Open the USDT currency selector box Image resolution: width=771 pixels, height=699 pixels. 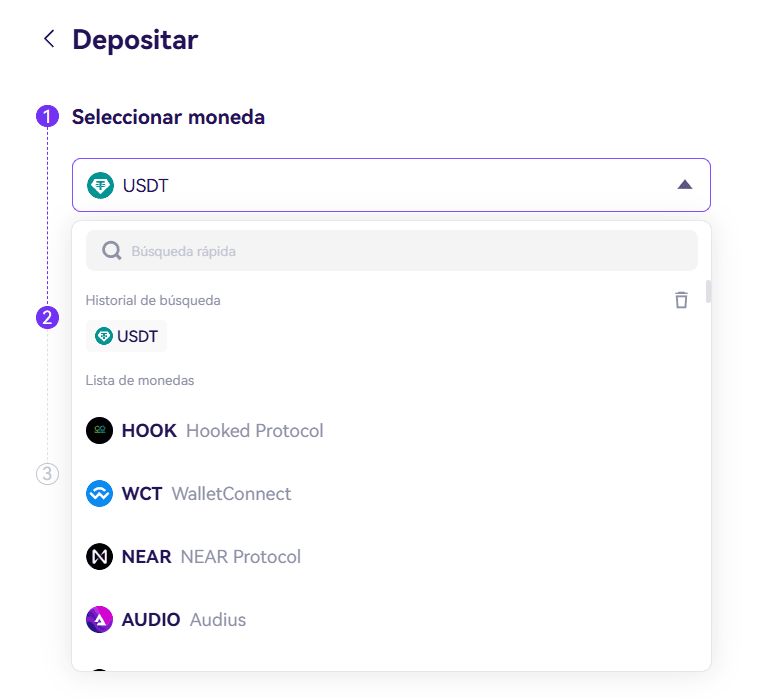391,185
